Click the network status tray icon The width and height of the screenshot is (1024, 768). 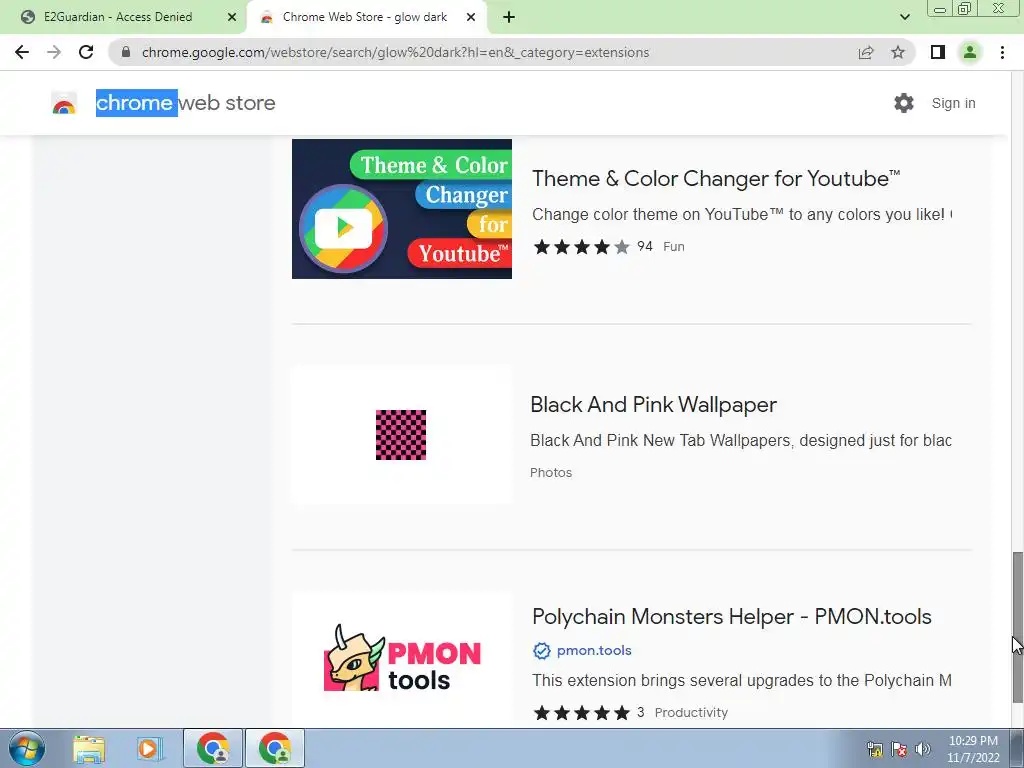point(874,749)
